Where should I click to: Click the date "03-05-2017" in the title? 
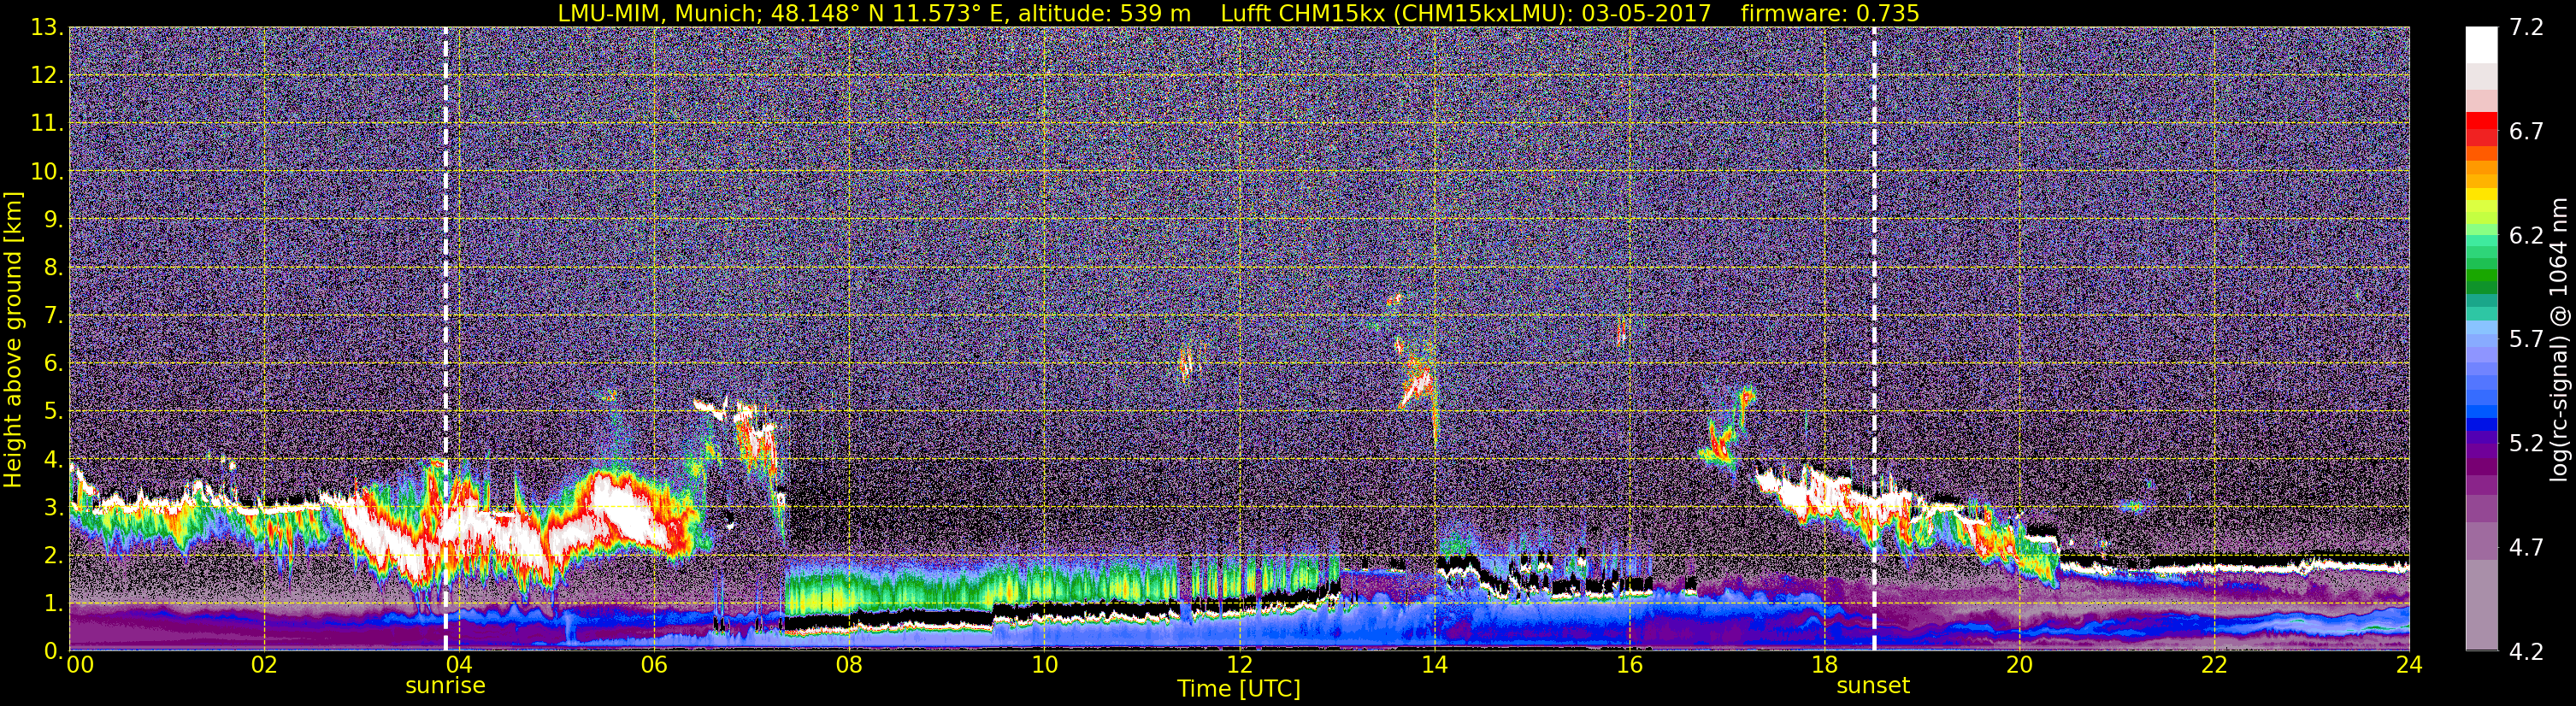click(x=1646, y=13)
